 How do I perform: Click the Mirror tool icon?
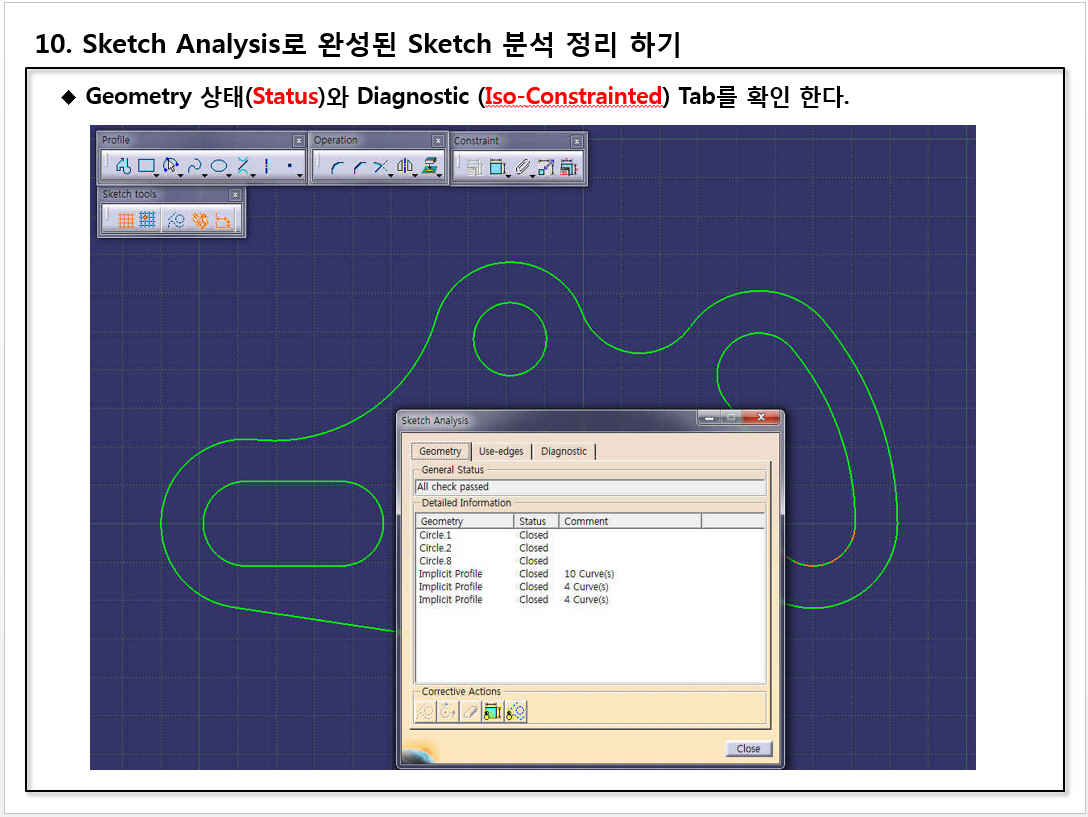click(x=405, y=167)
